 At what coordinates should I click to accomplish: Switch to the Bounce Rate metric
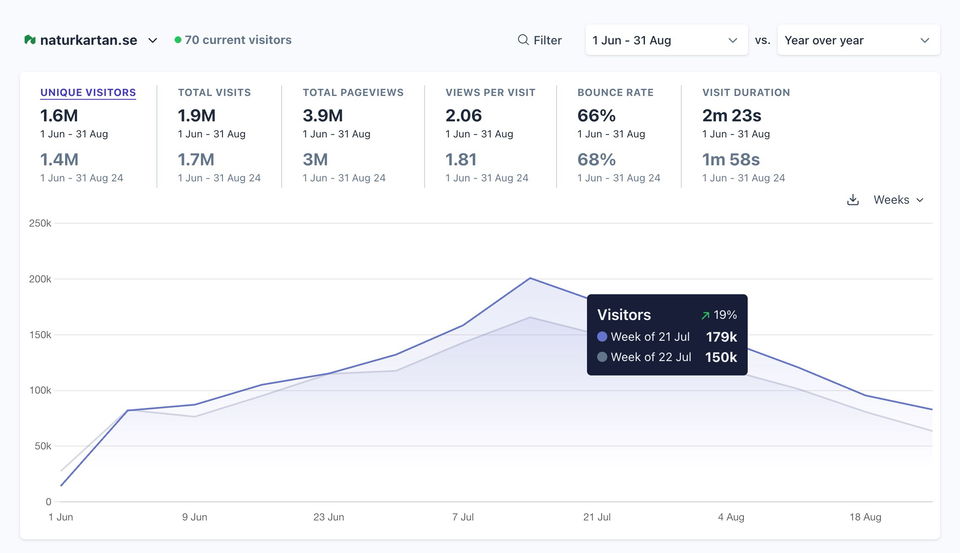pos(615,92)
